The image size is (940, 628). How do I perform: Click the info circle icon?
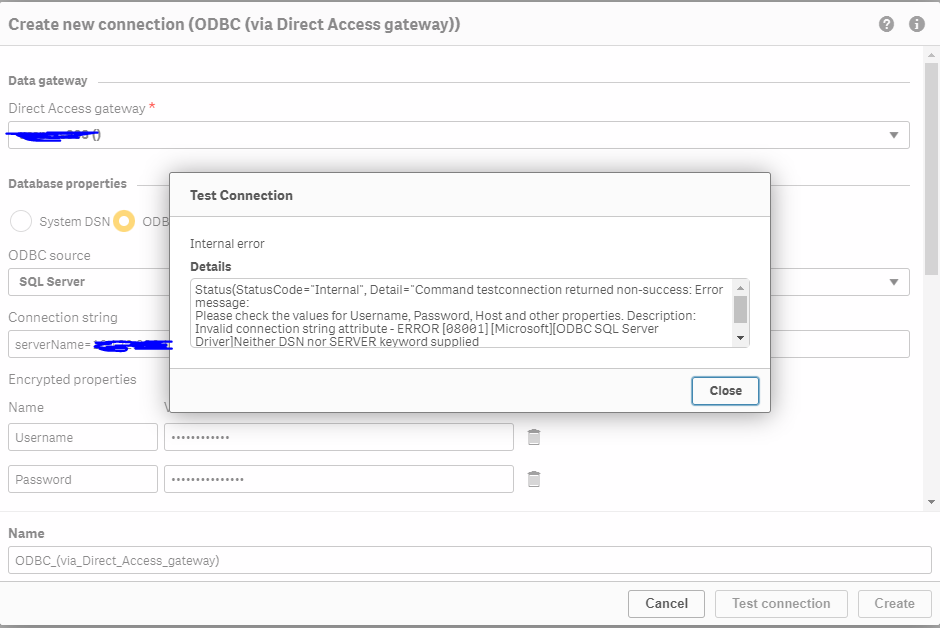(x=917, y=24)
